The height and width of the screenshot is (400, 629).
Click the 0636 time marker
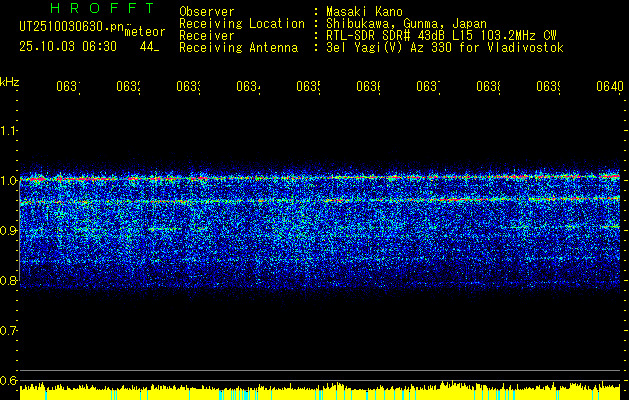368,87
